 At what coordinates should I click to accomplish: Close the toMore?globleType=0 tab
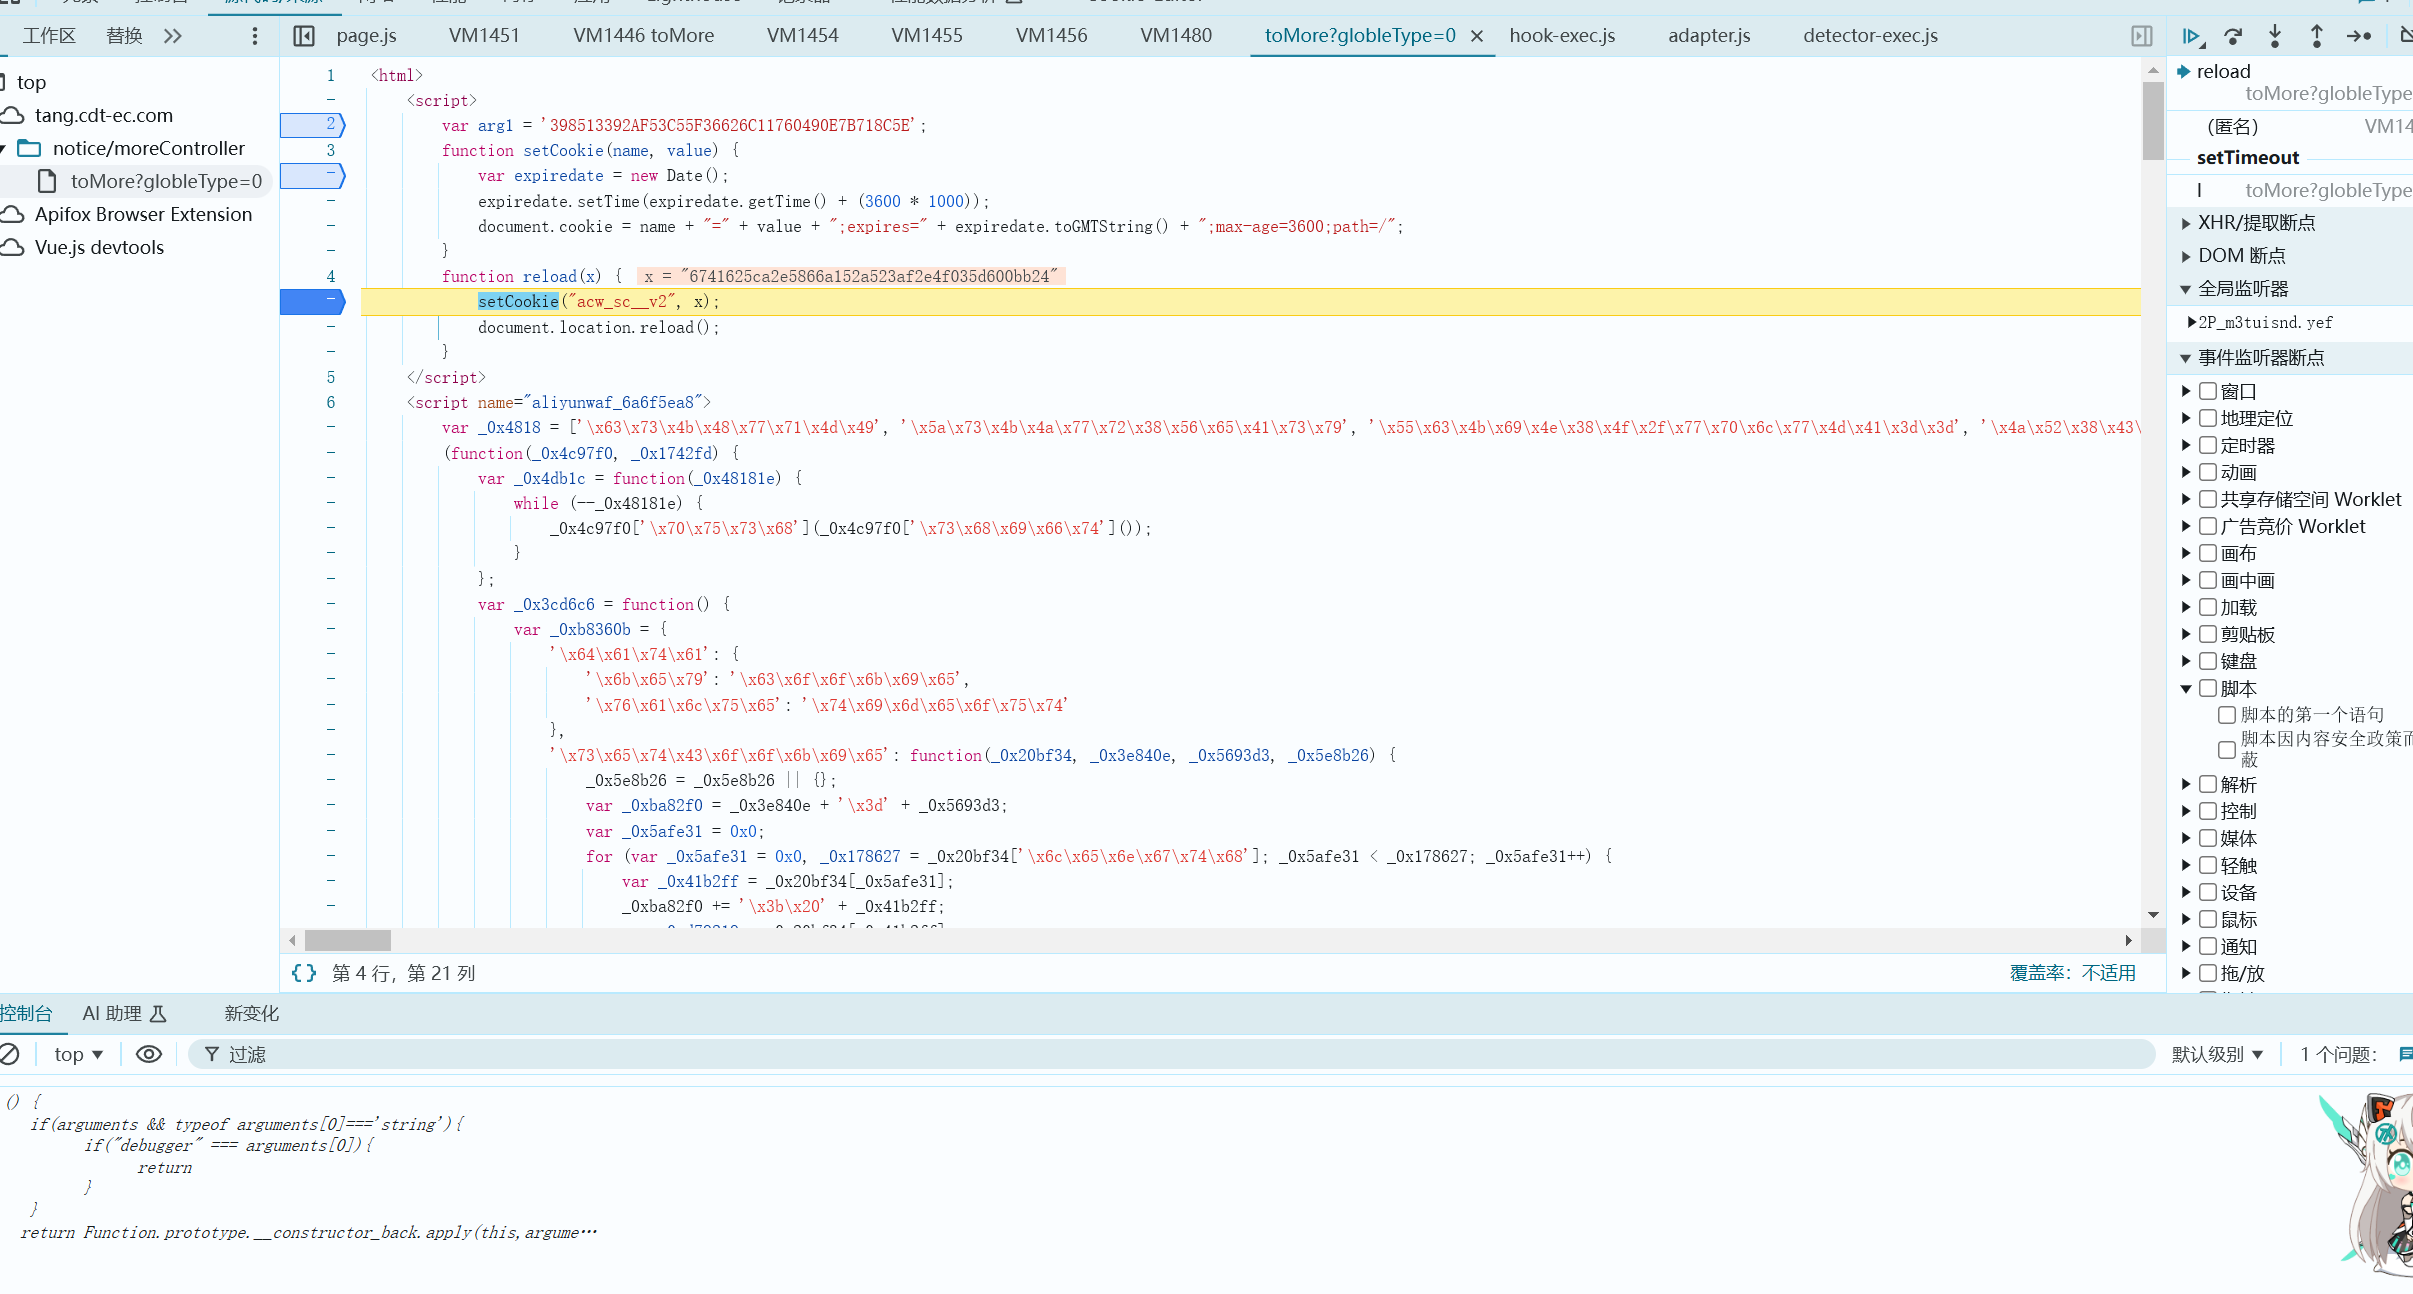click(1476, 36)
